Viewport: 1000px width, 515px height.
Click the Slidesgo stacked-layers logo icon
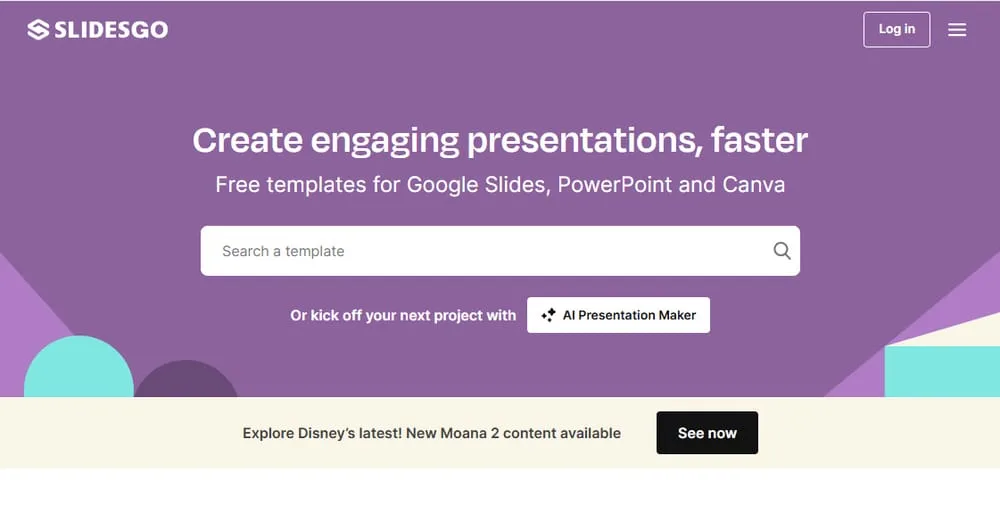38,29
